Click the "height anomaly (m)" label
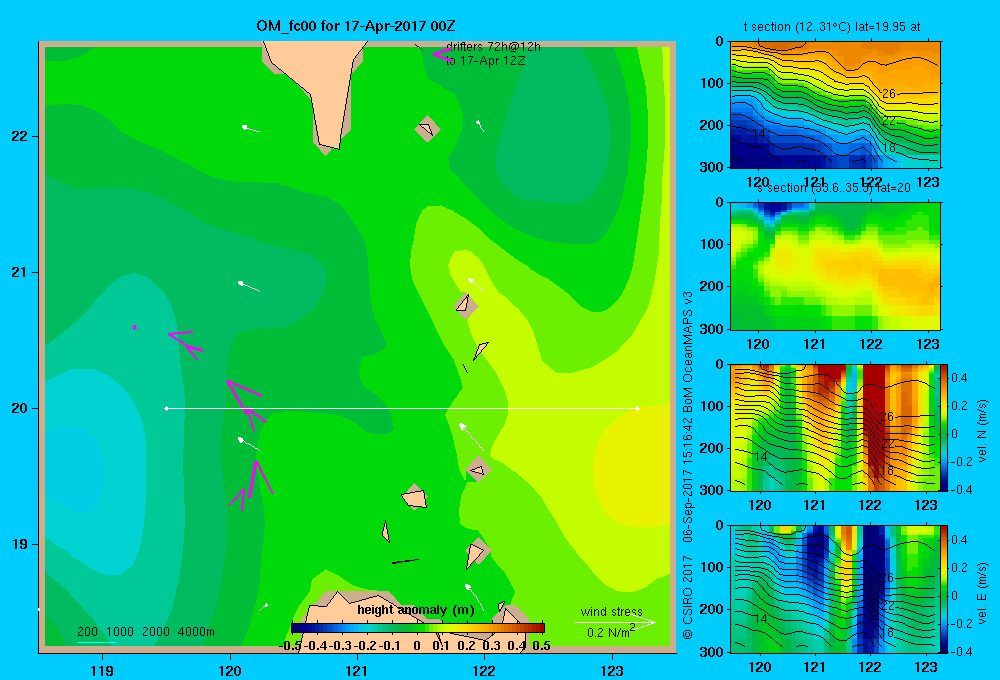Viewport: 1000px width, 680px height. [416, 610]
